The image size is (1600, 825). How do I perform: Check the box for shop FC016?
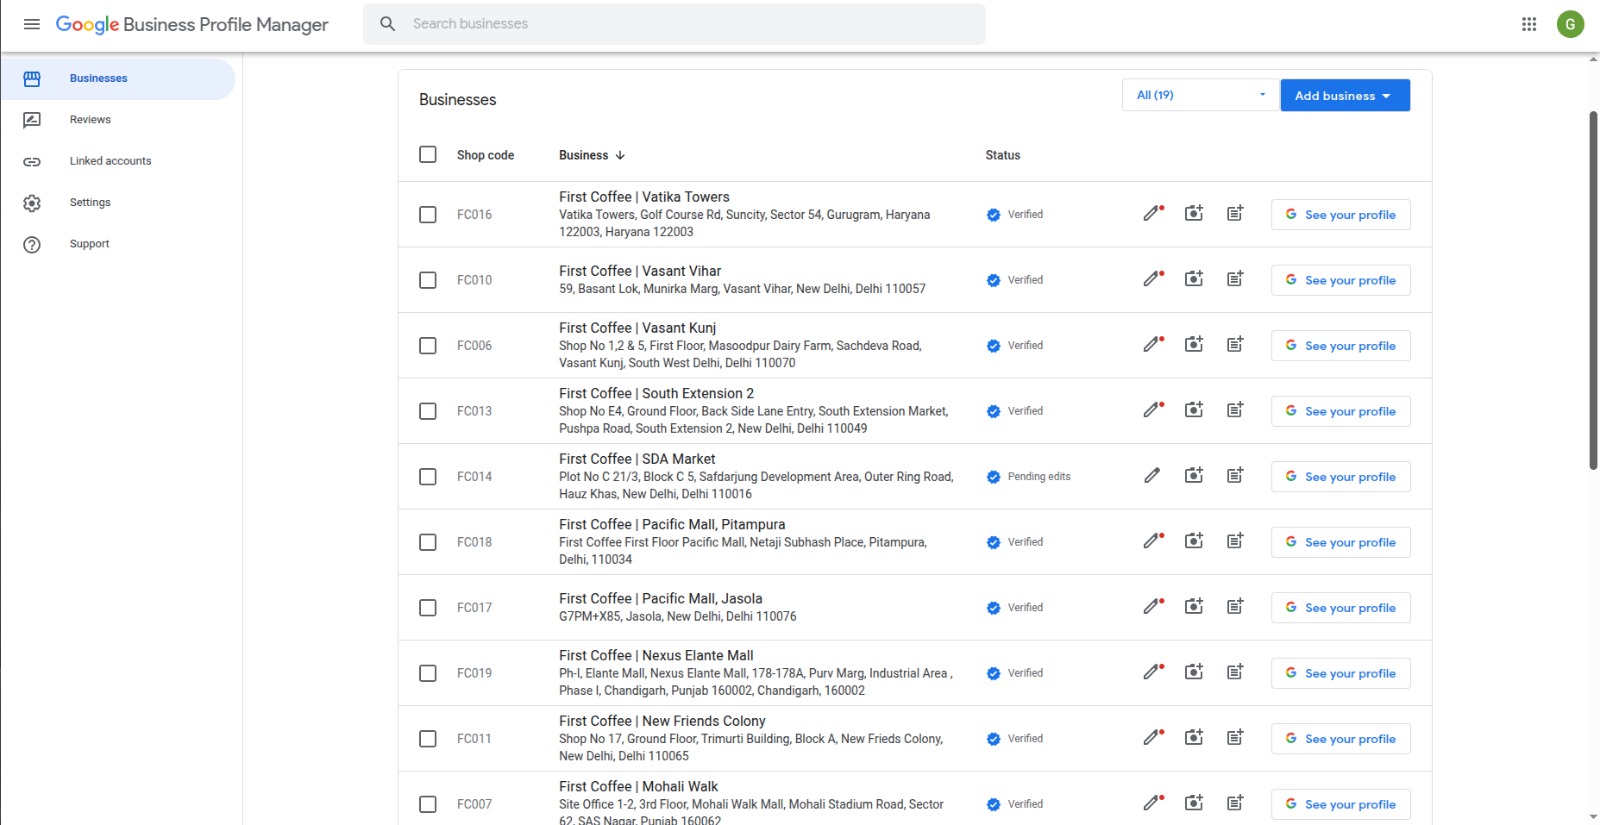pyautogui.click(x=428, y=215)
